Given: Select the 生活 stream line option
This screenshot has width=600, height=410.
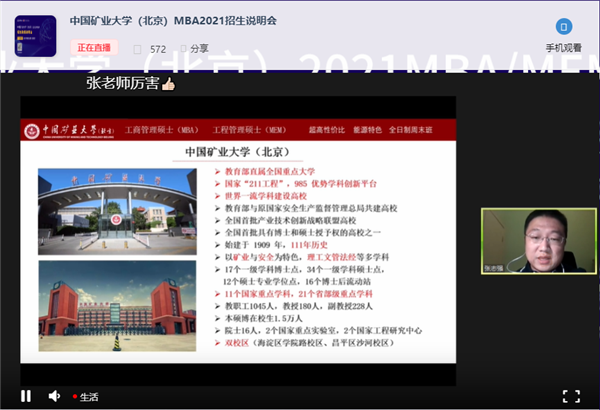Looking at the screenshot, I should click(x=86, y=397).
